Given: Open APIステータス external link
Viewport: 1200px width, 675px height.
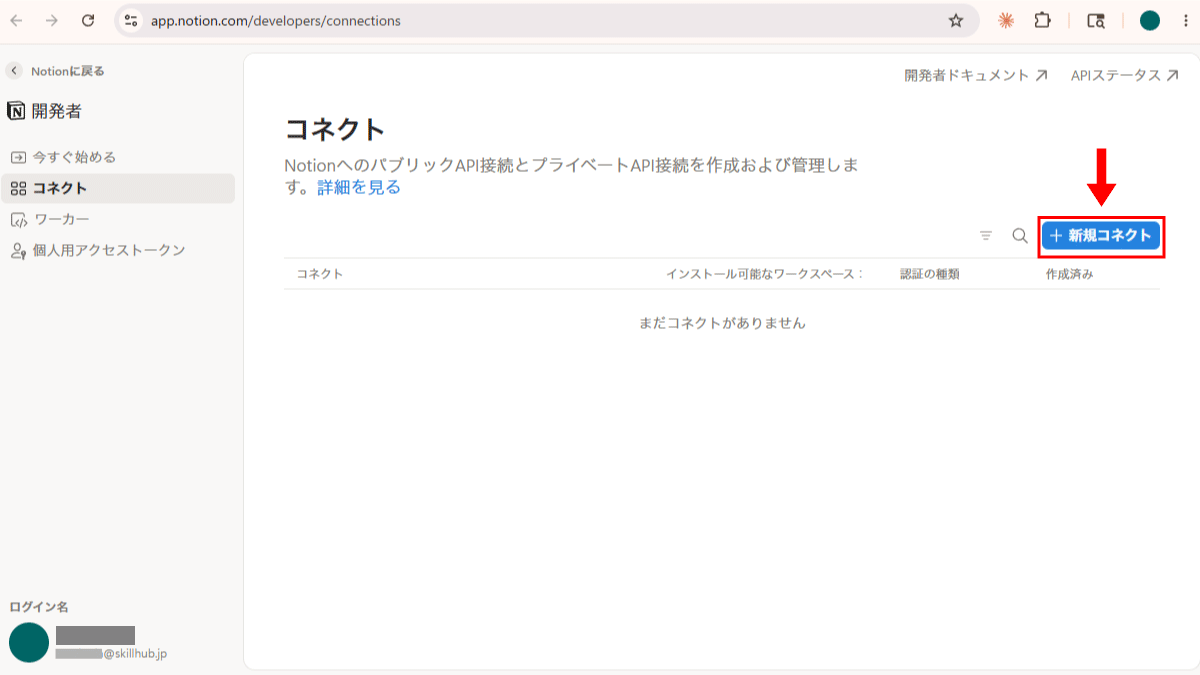Looking at the screenshot, I should 1124,75.
